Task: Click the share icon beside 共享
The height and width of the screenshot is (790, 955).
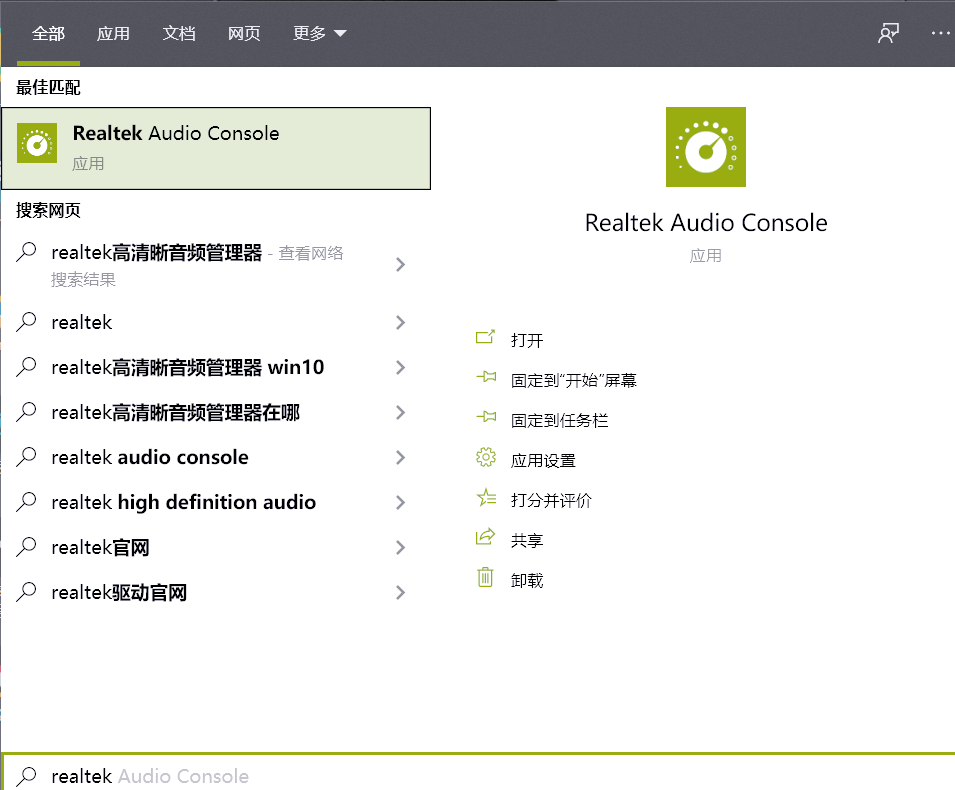Action: (486, 539)
